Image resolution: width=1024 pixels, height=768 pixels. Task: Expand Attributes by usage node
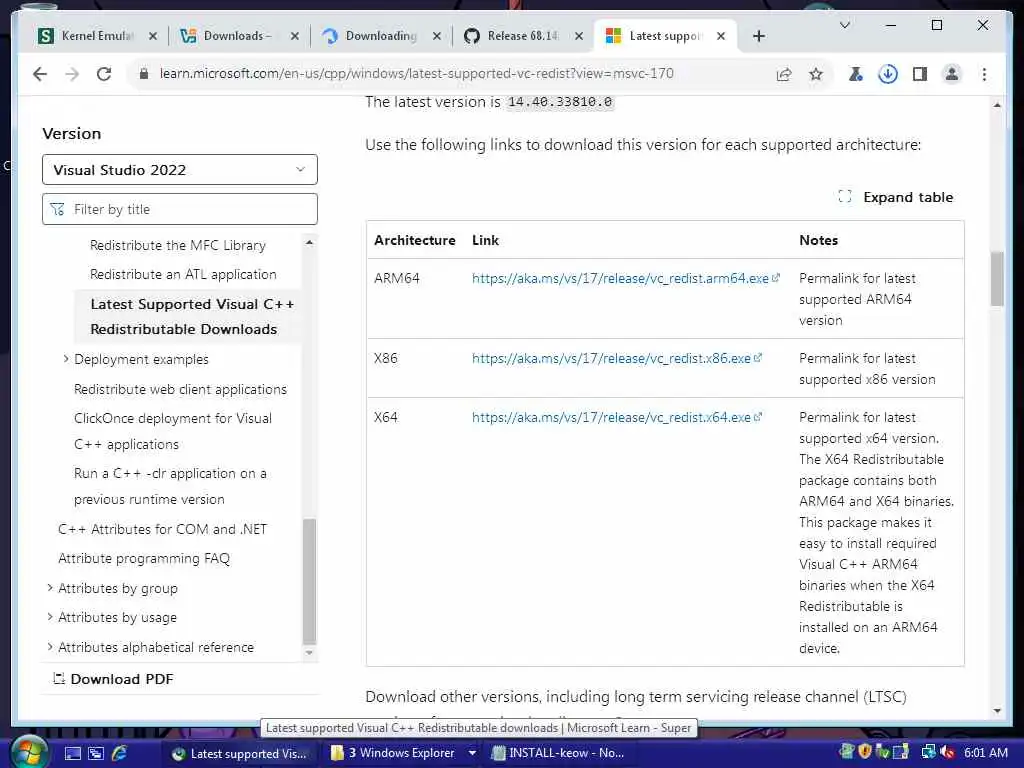click(x=50, y=616)
